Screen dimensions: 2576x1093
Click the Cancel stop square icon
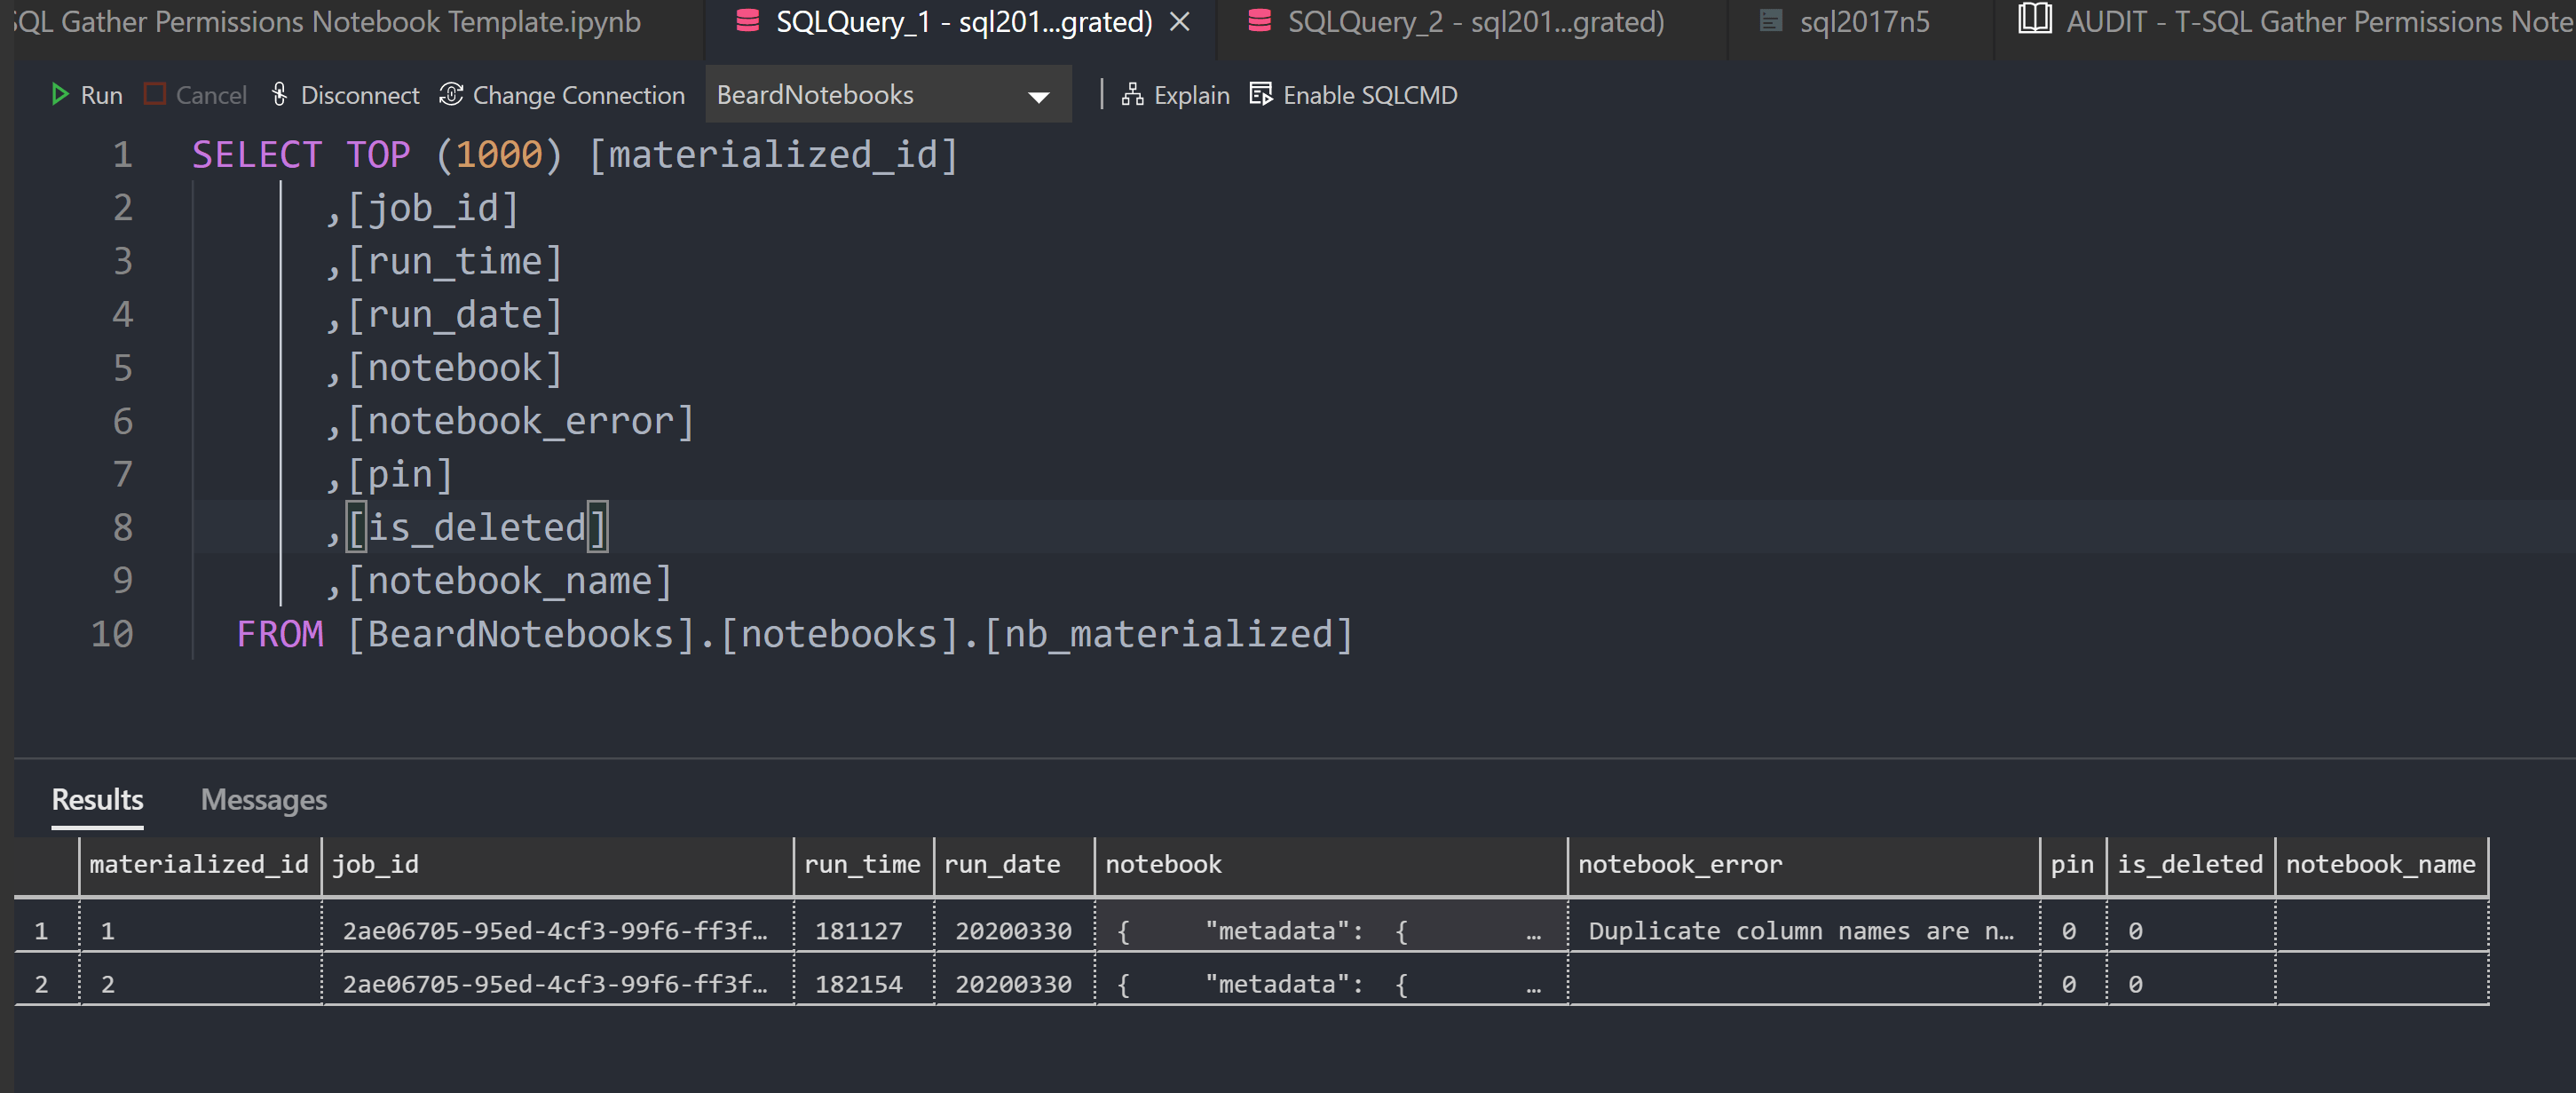tap(155, 95)
